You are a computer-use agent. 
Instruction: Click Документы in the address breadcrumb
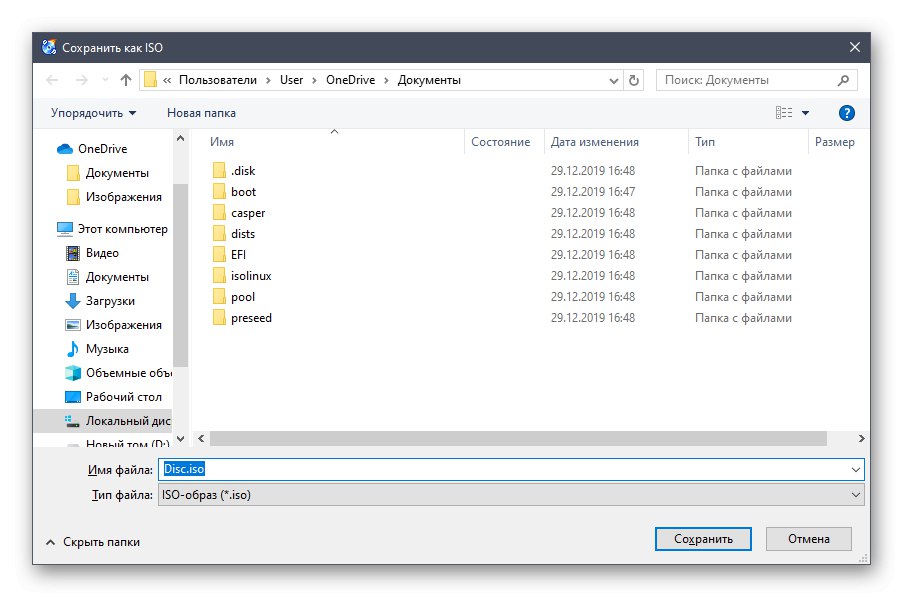coord(429,80)
